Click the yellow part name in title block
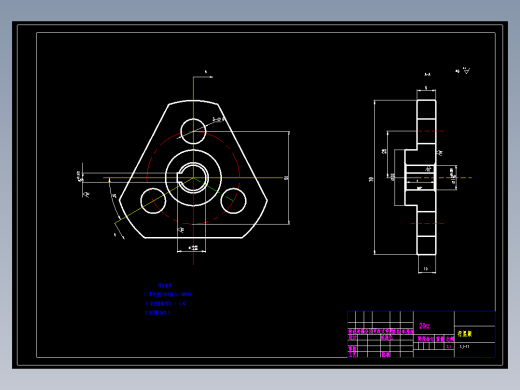Image resolution: width=520 pixels, height=390 pixels. click(x=465, y=334)
